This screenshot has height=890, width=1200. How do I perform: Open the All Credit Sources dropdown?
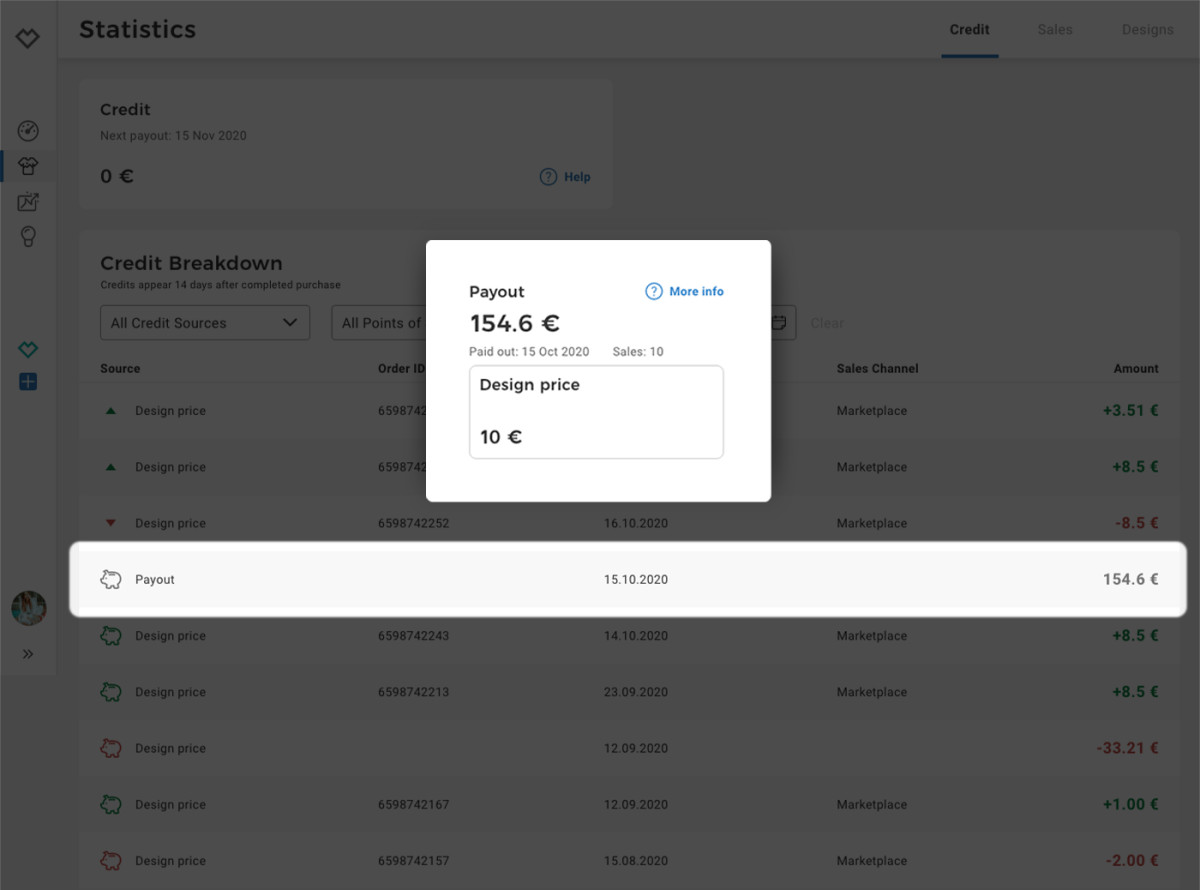click(x=204, y=323)
